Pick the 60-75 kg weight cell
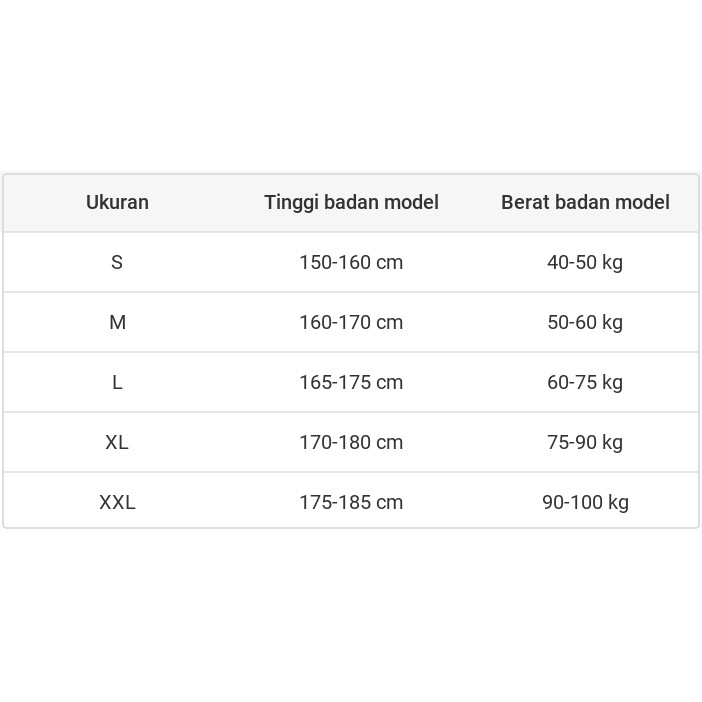 [x=585, y=382]
